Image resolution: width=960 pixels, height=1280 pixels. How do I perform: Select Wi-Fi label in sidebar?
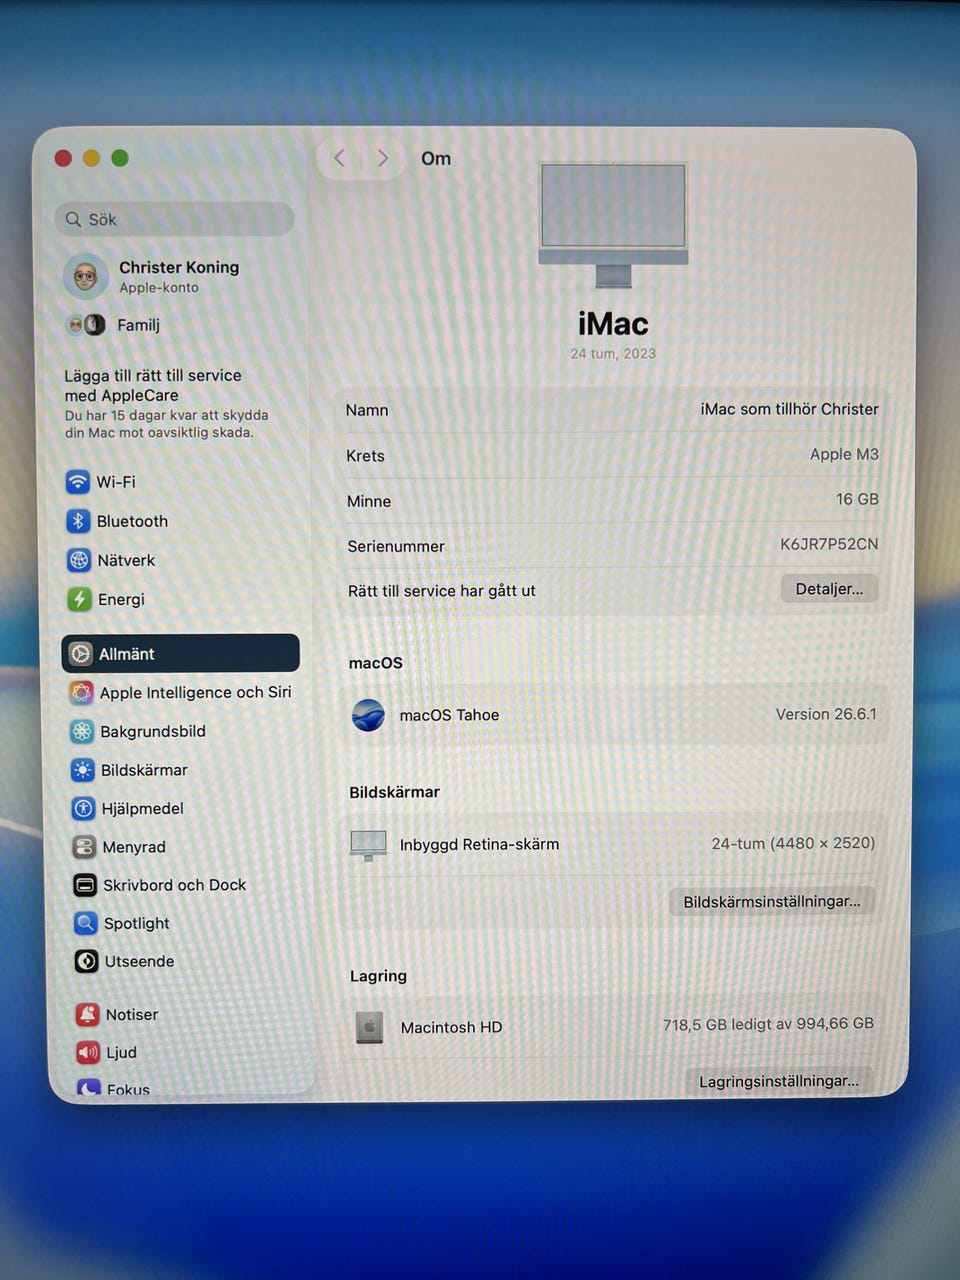(x=116, y=482)
